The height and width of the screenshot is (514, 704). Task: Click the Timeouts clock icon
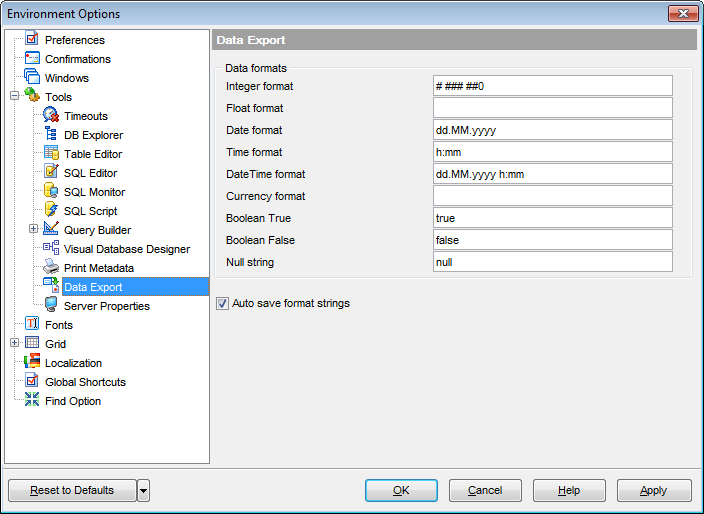click(x=51, y=116)
